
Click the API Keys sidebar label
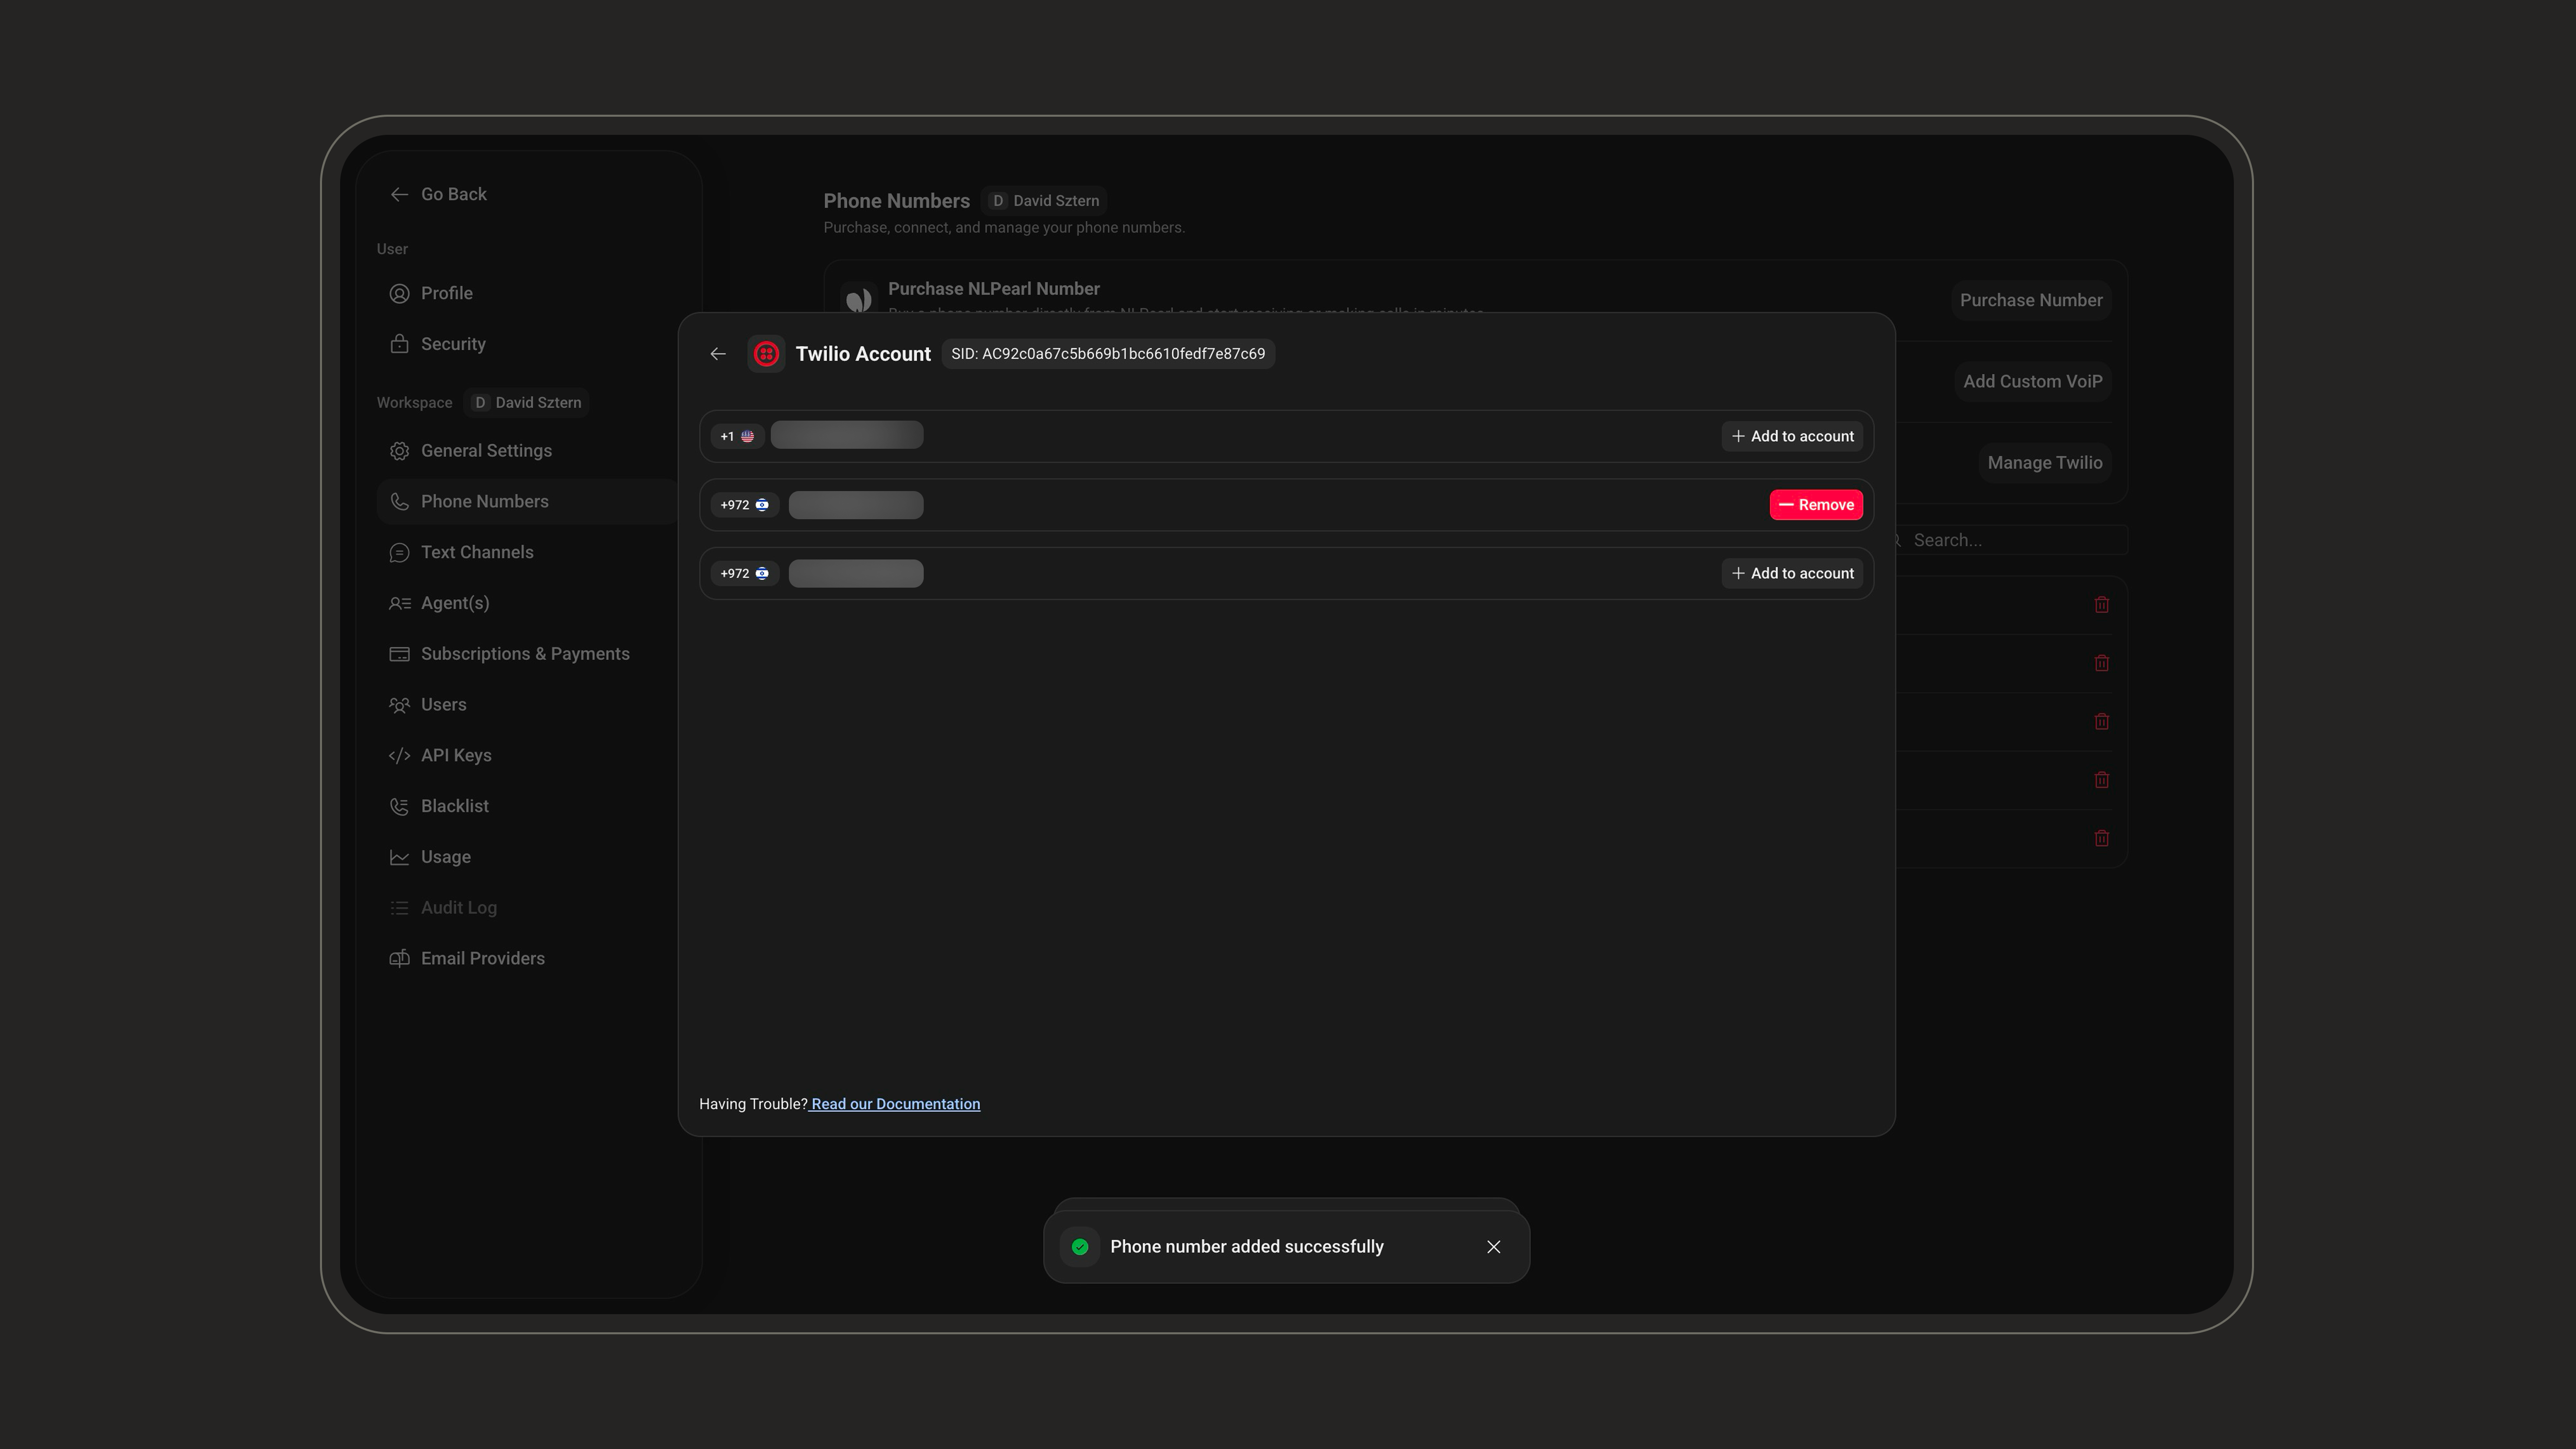pyautogui.click(x=456, y=755)
